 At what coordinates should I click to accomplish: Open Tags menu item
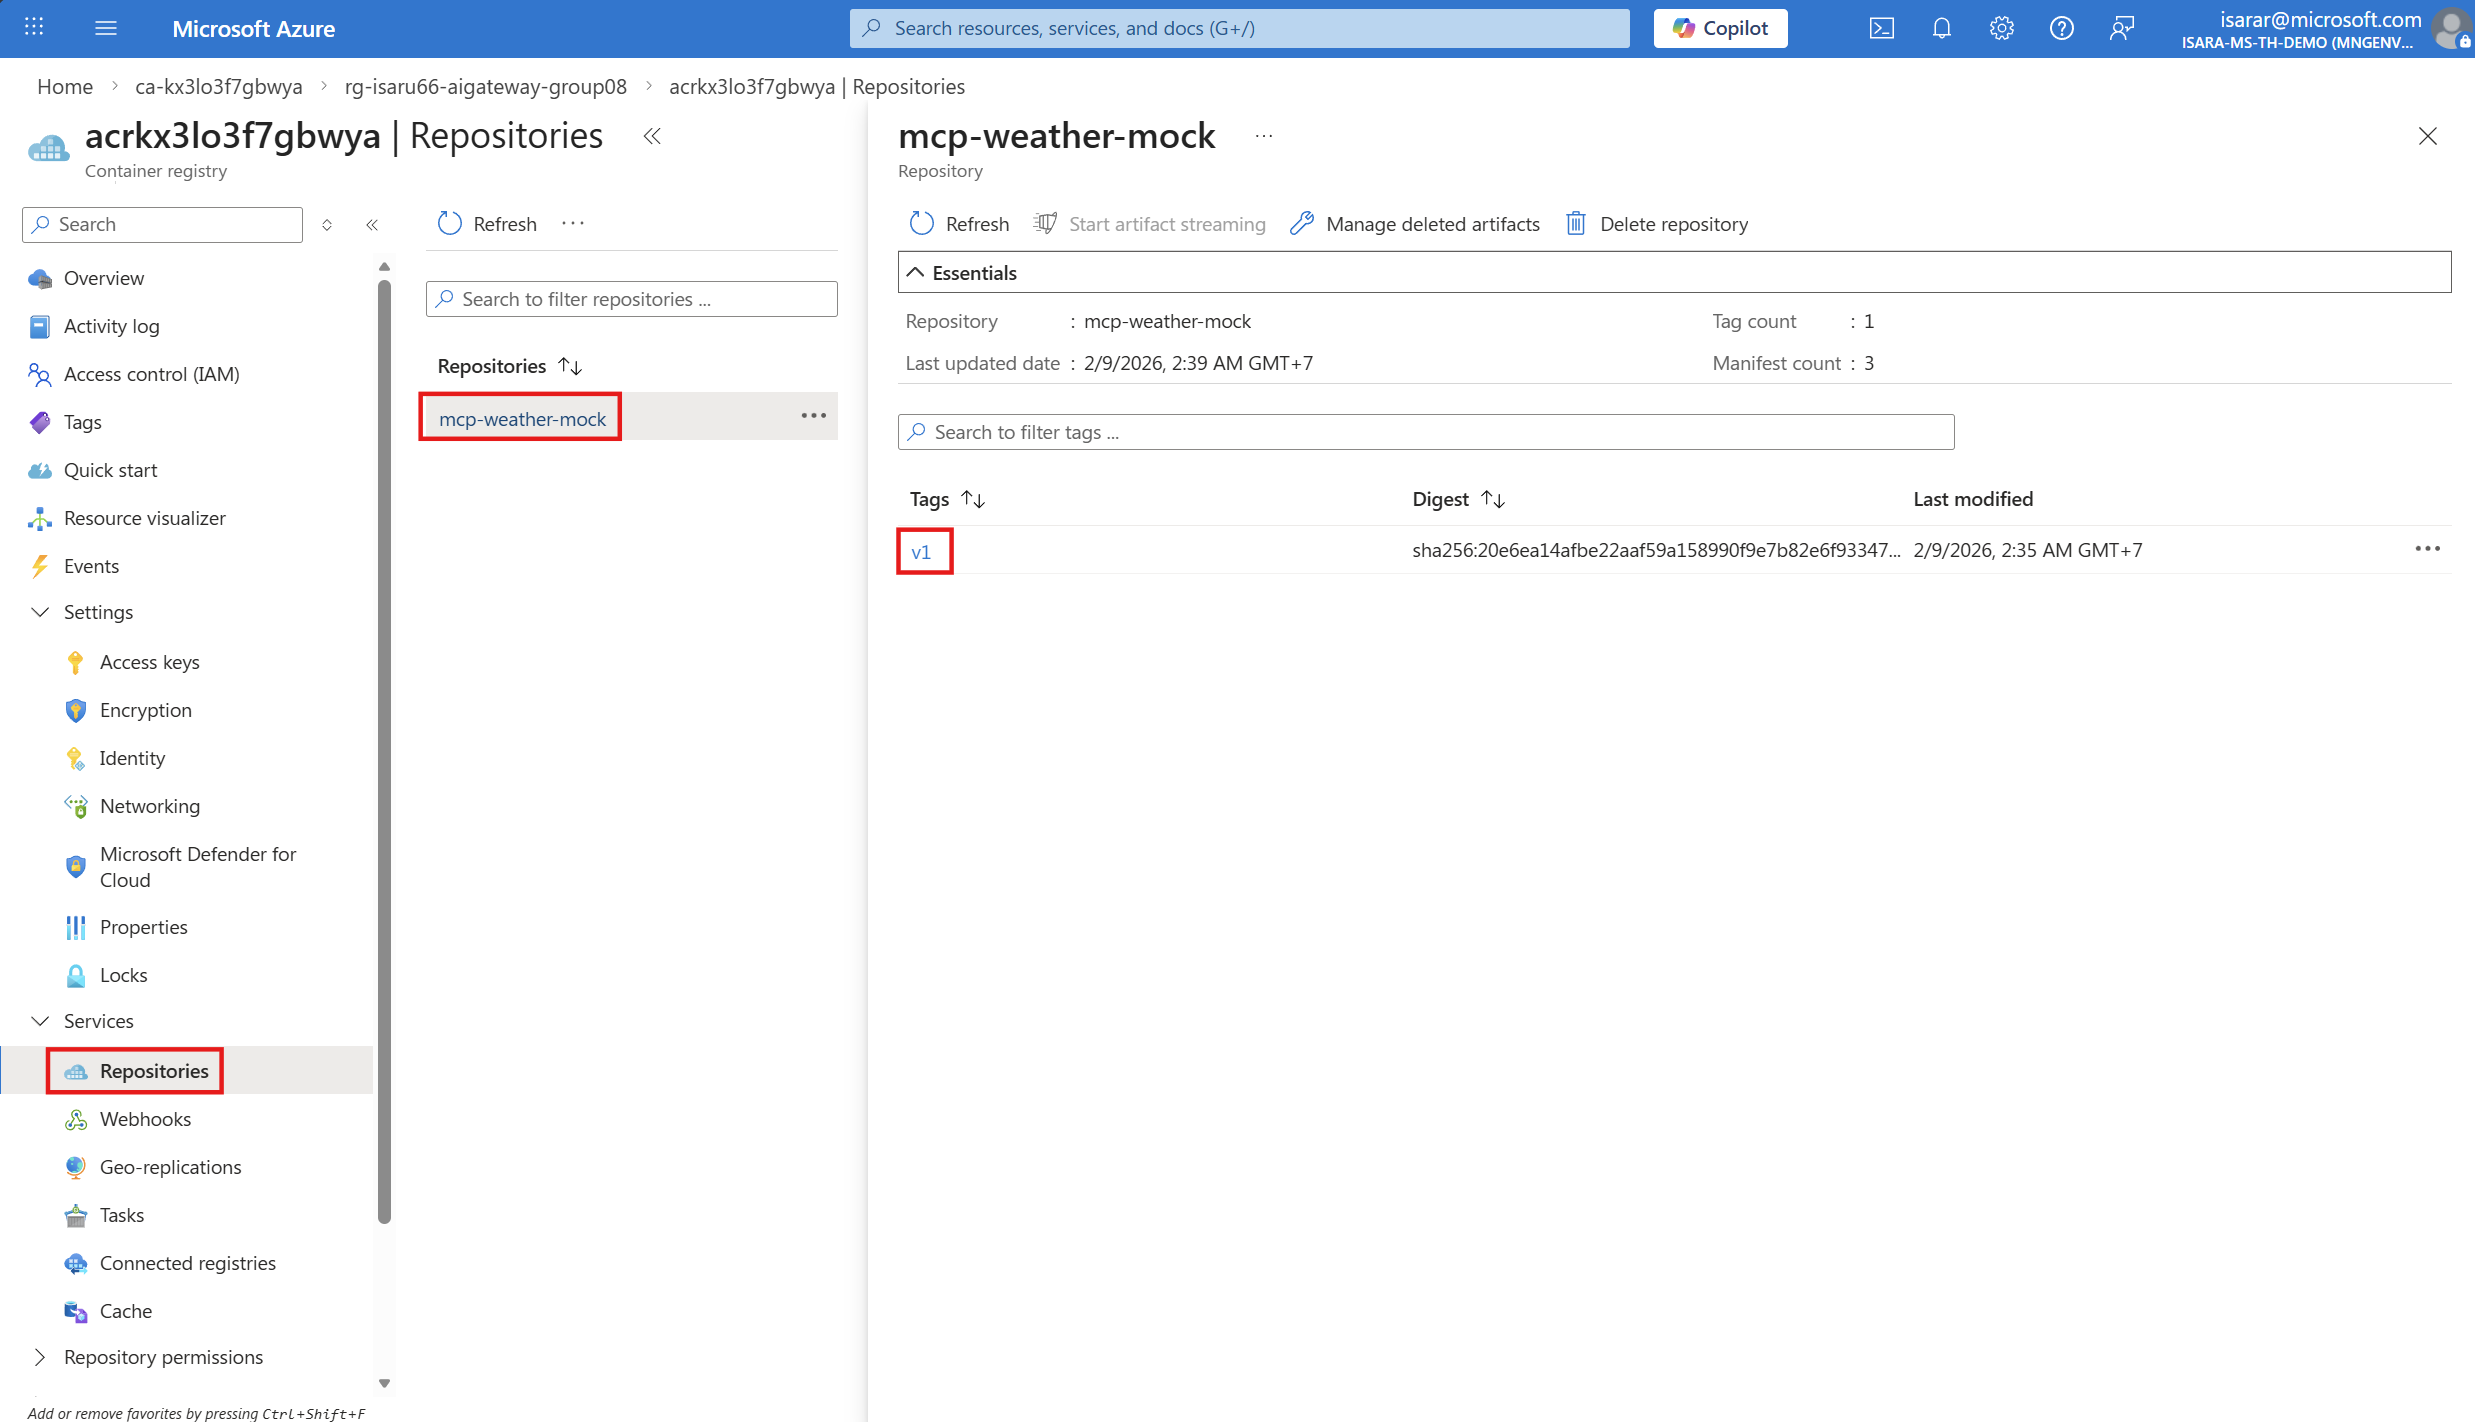tap(82, 422)
